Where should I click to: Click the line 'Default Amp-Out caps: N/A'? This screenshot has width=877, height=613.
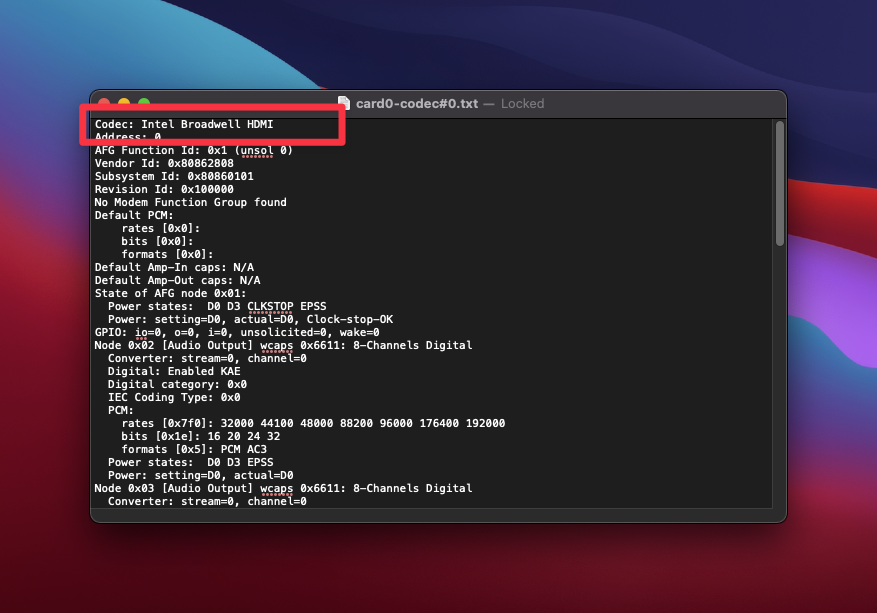pyautogui.click(x=177, y=280)
